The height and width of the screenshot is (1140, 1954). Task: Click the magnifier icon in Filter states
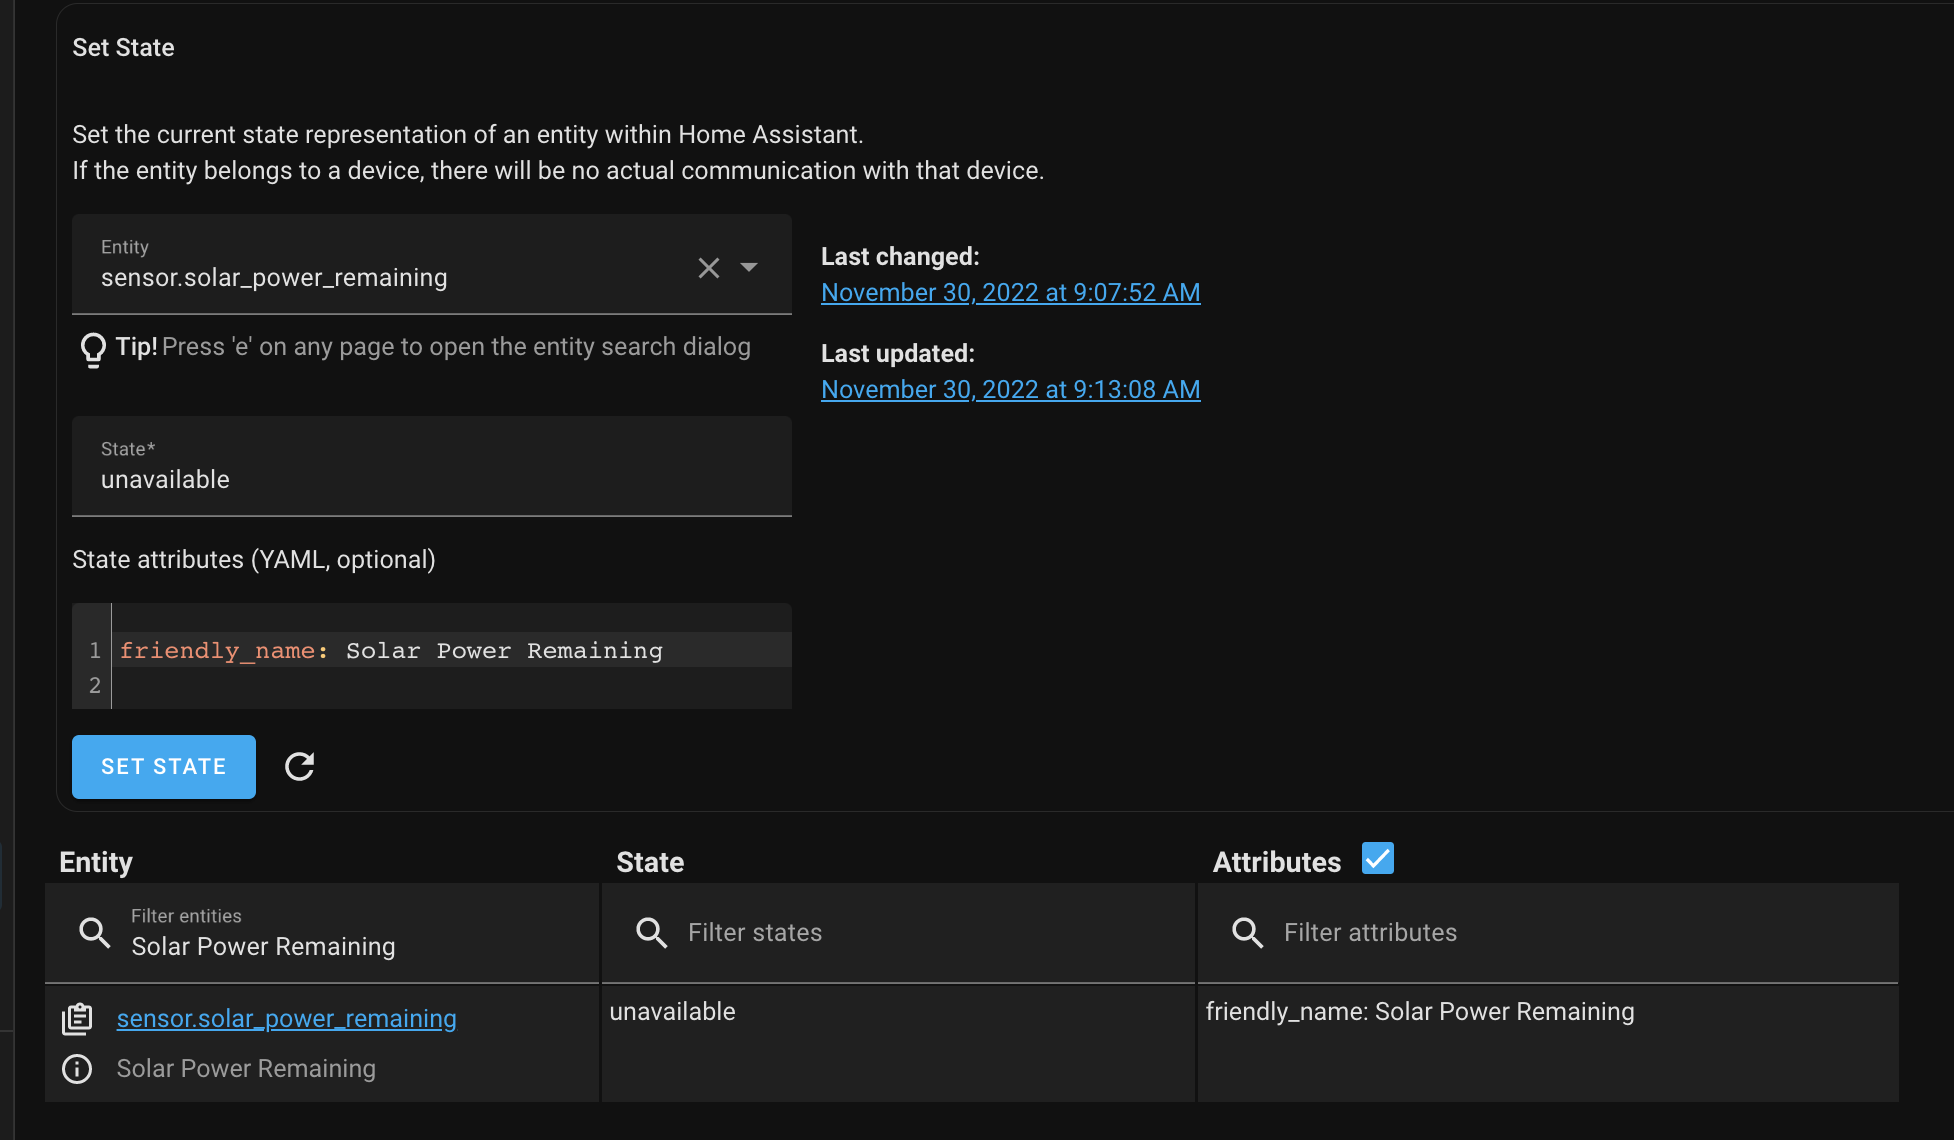coord(651,933)
